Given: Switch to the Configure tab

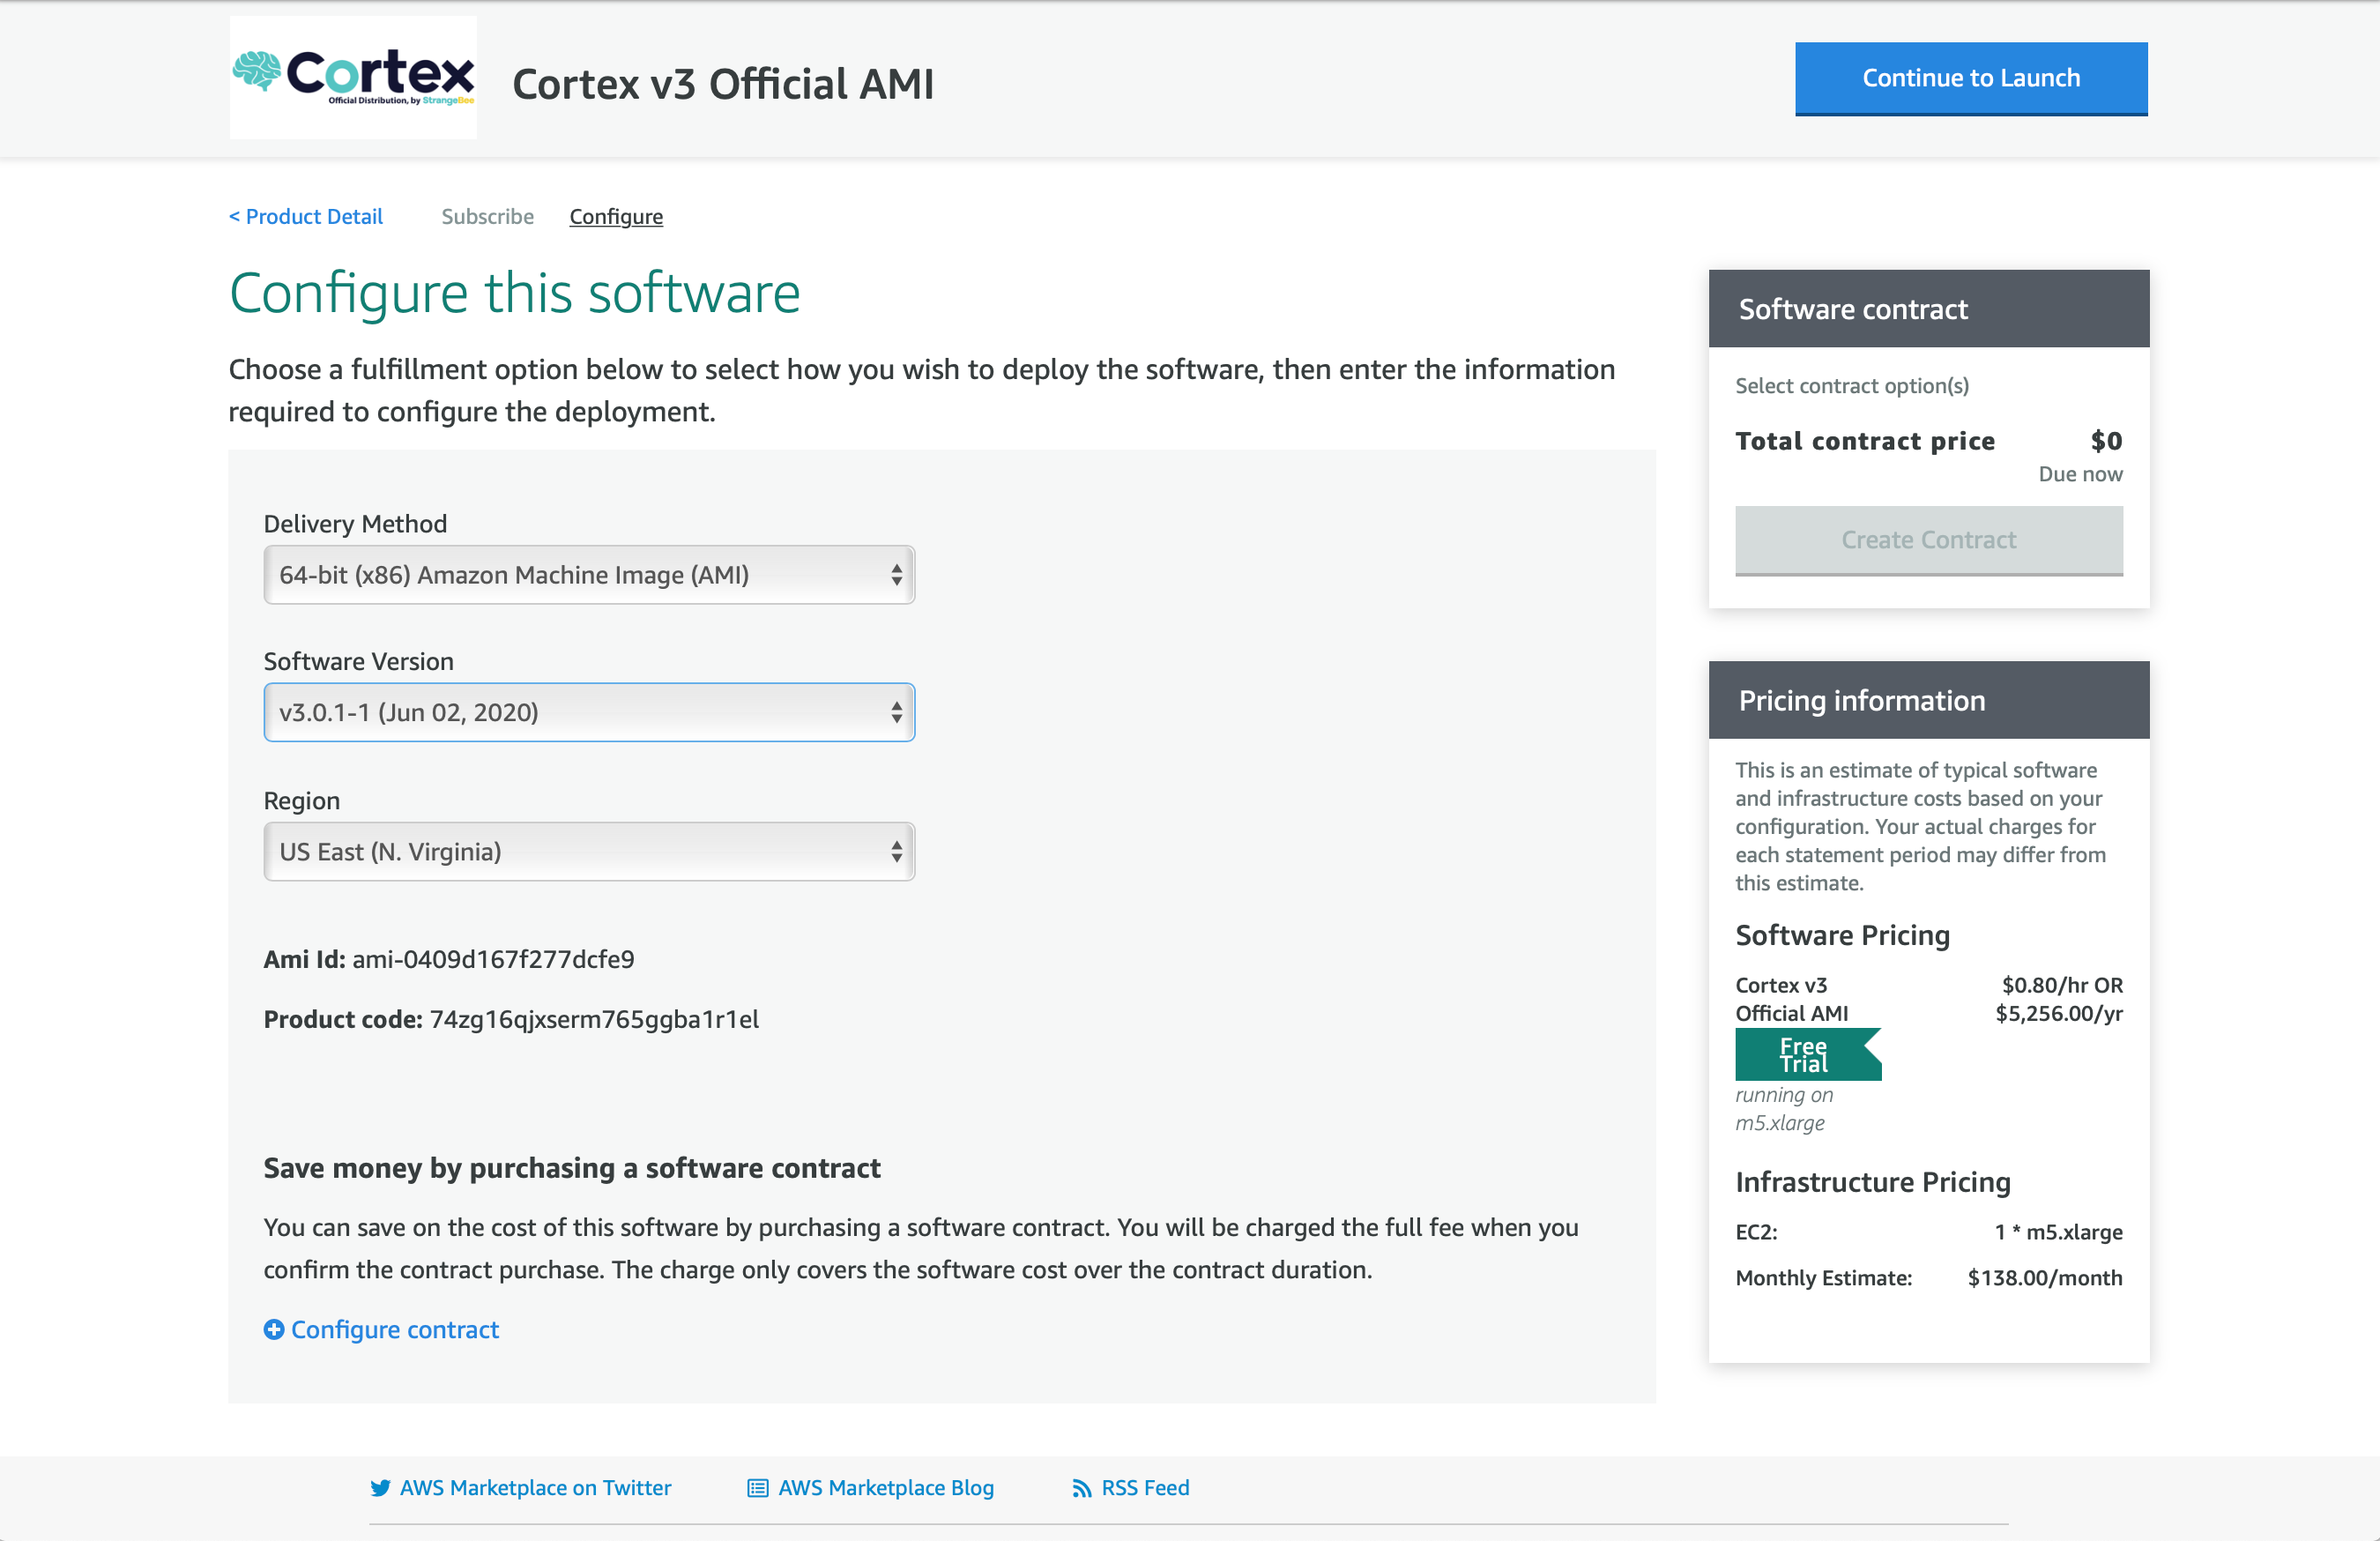Looking at the screenshot, I should [615, 216].
